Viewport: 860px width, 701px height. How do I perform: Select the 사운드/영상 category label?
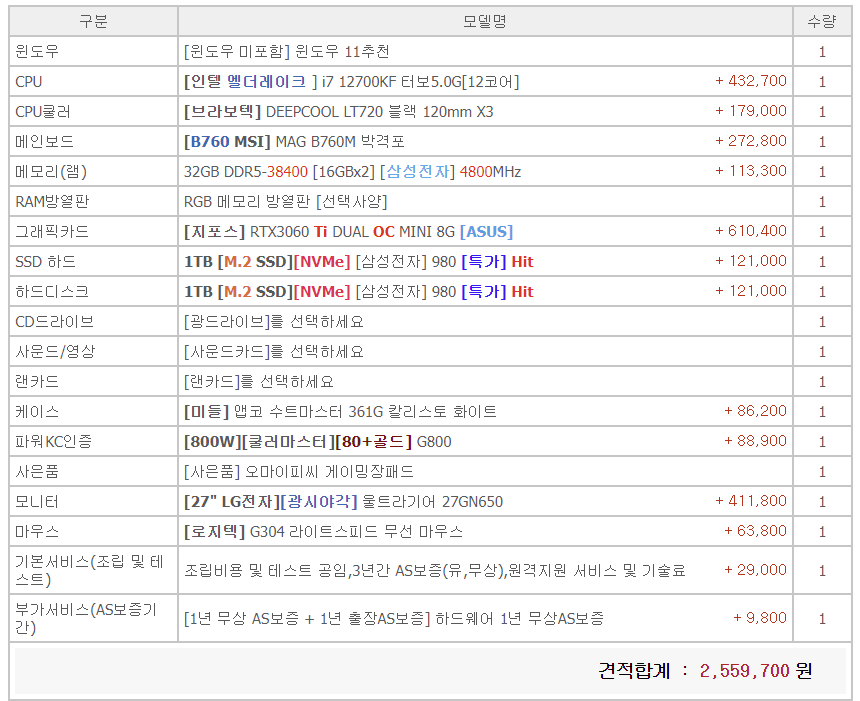pos(55,352)
